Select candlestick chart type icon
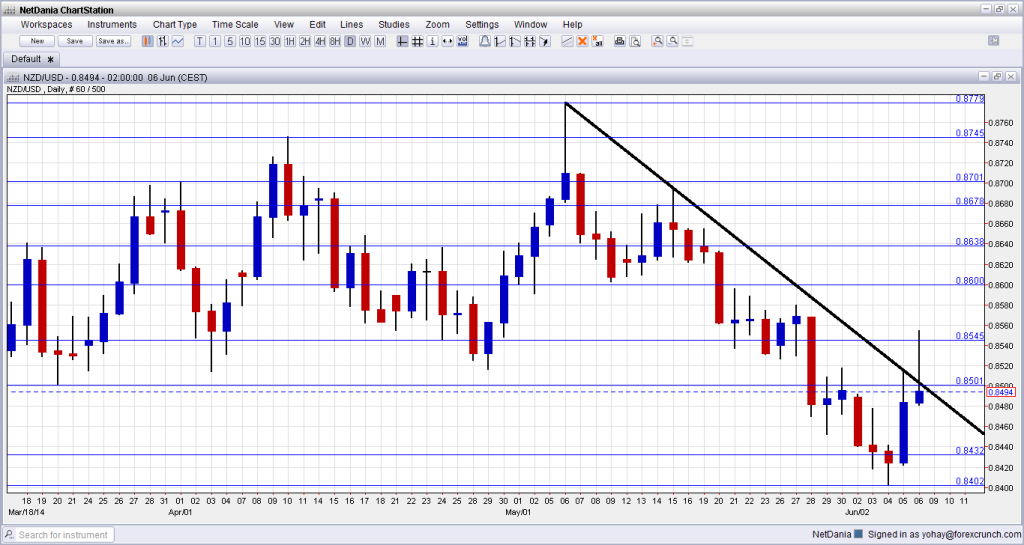1024x545 pixels. pos(148,41)
